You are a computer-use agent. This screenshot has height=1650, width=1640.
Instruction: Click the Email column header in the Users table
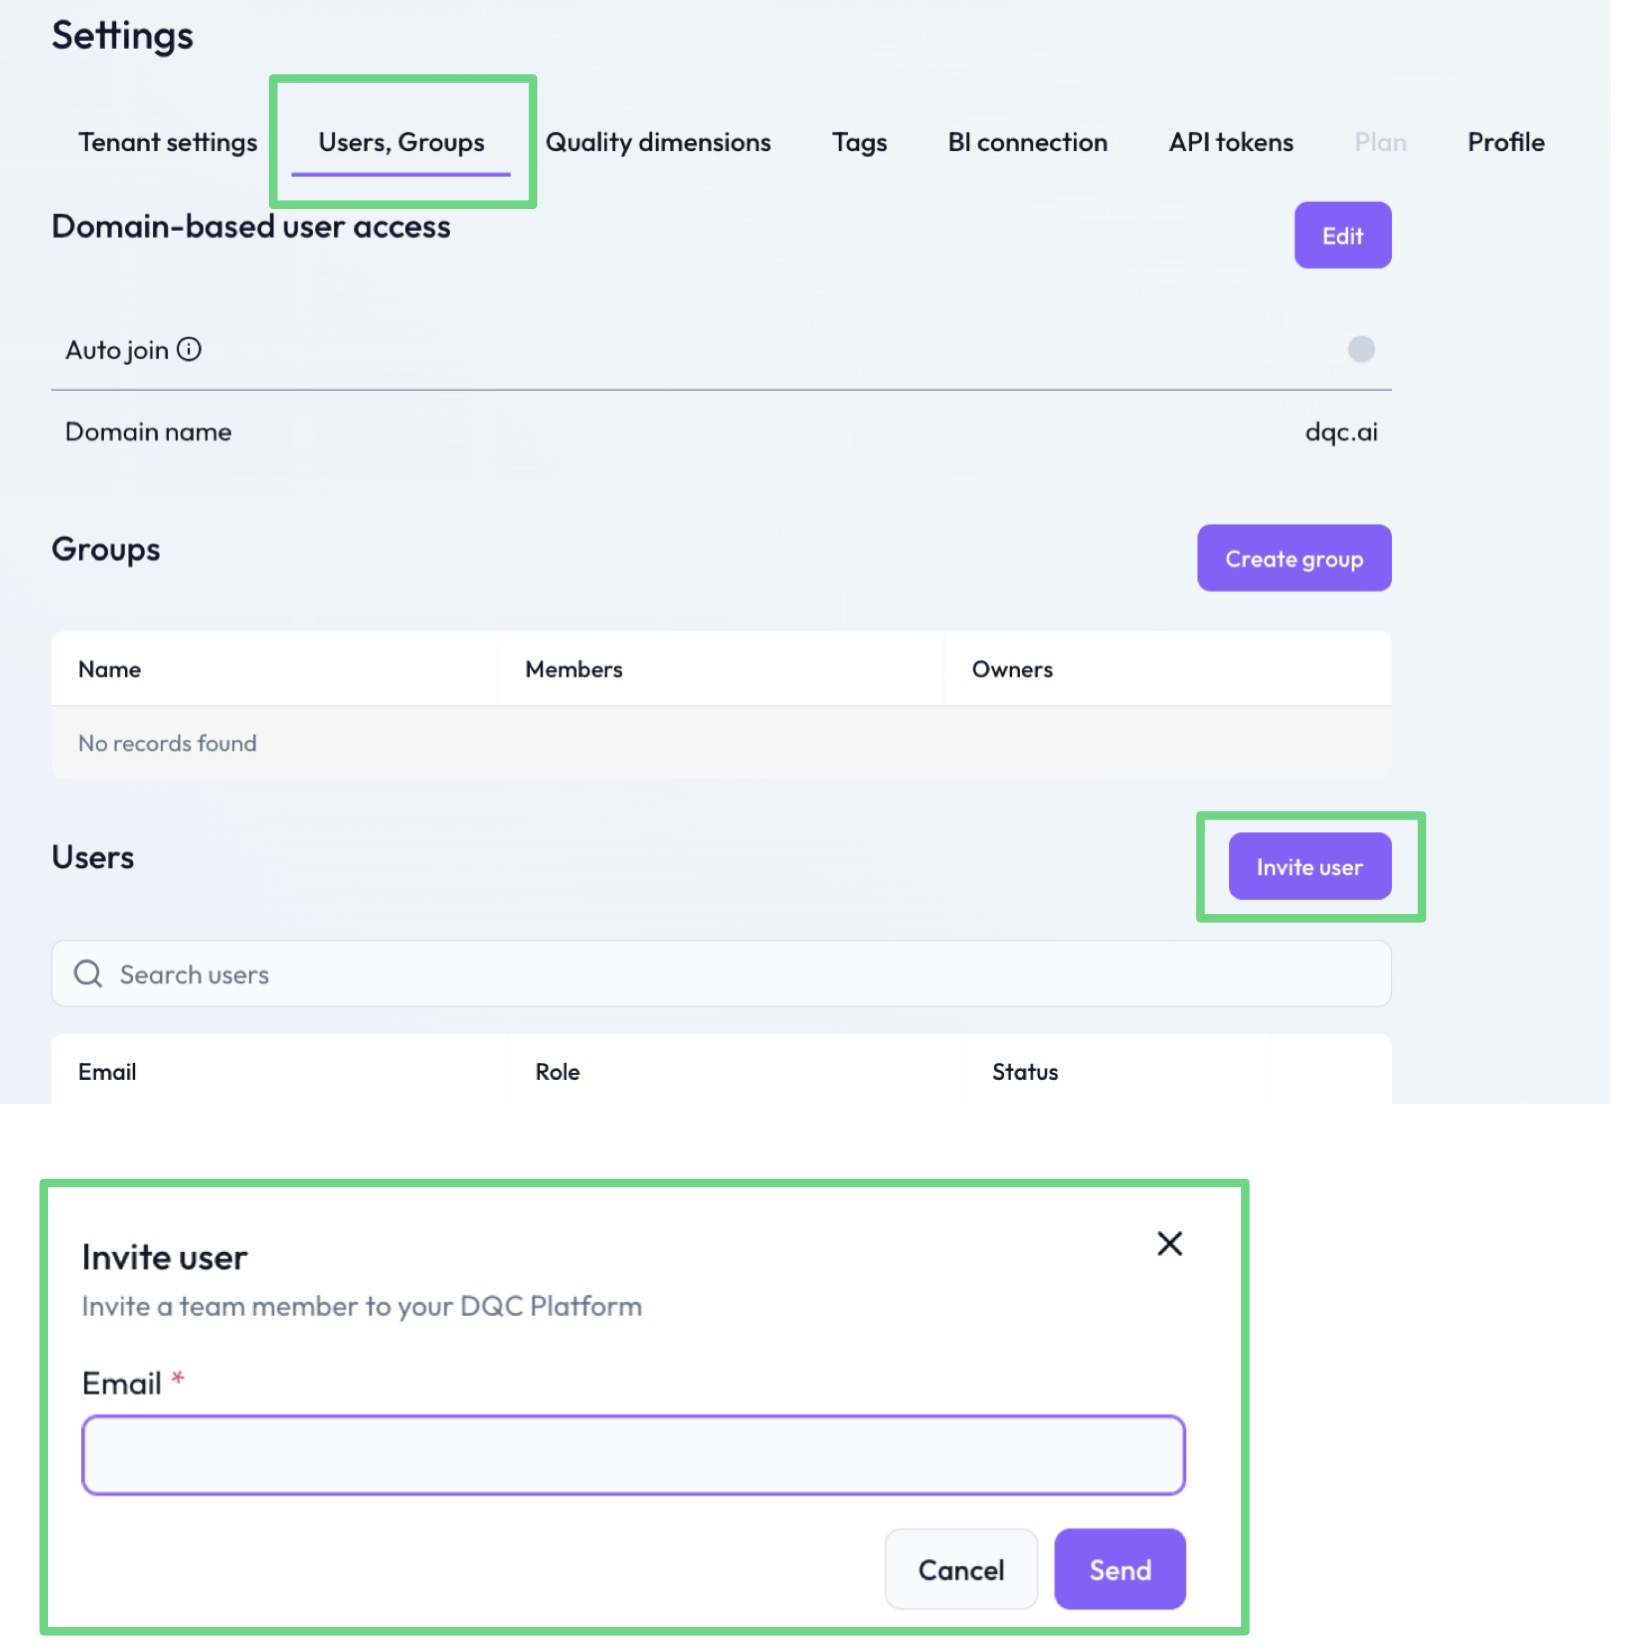pyautogui.click(x=108, y=1072)
